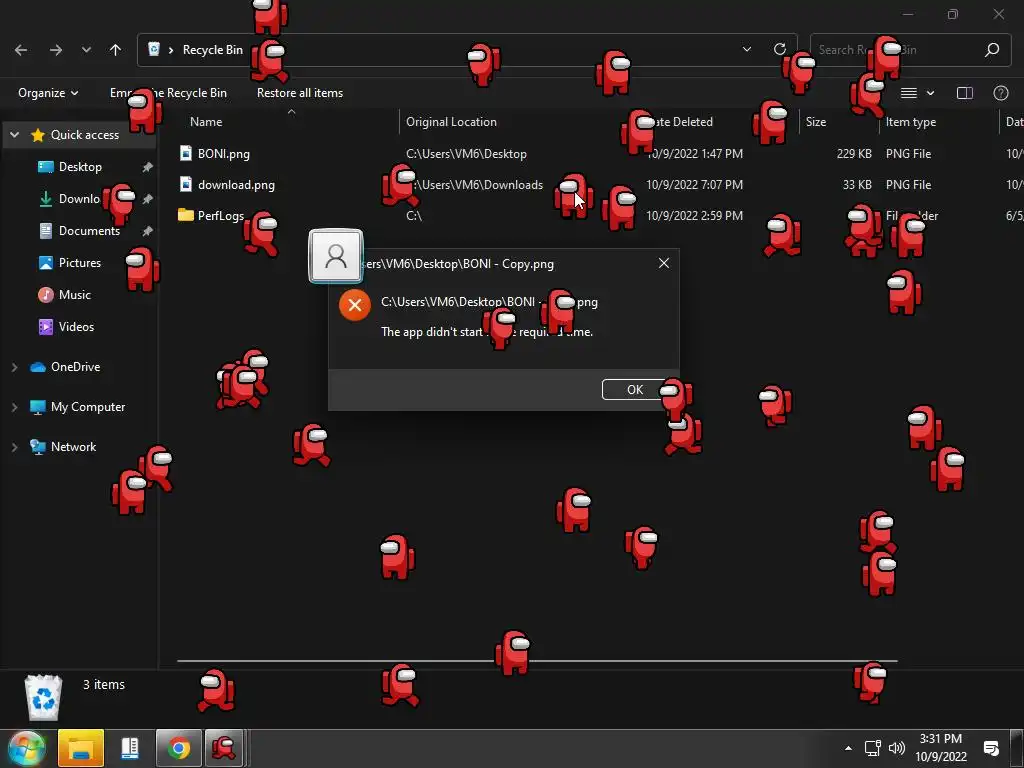Open Quick access in sidebar
Screen dimensions: 1024x768
pyautogui.click(x=85, y=135)
